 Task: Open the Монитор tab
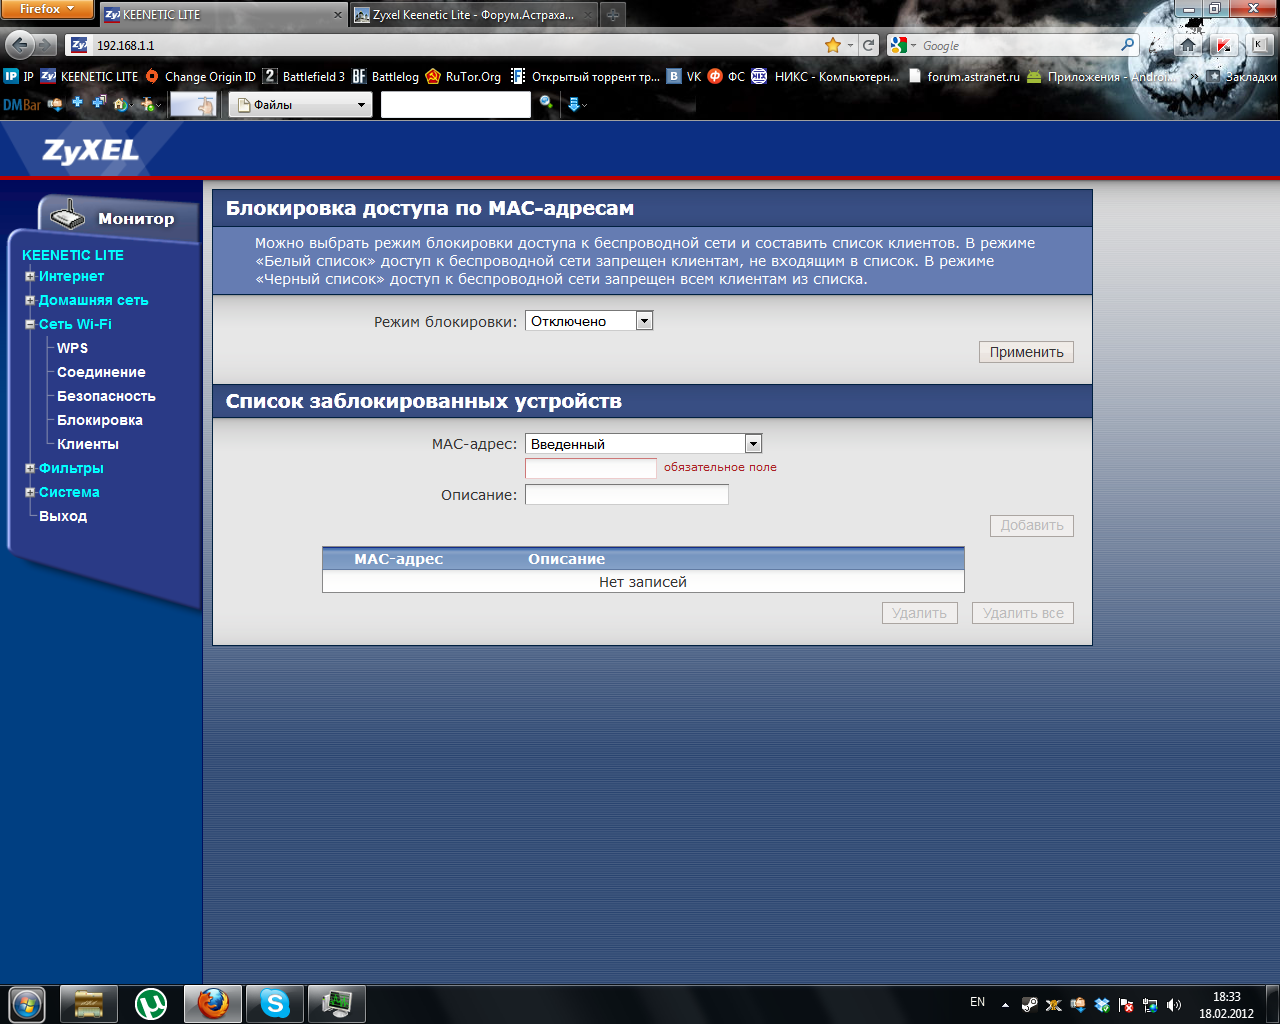tap(120, 217)
